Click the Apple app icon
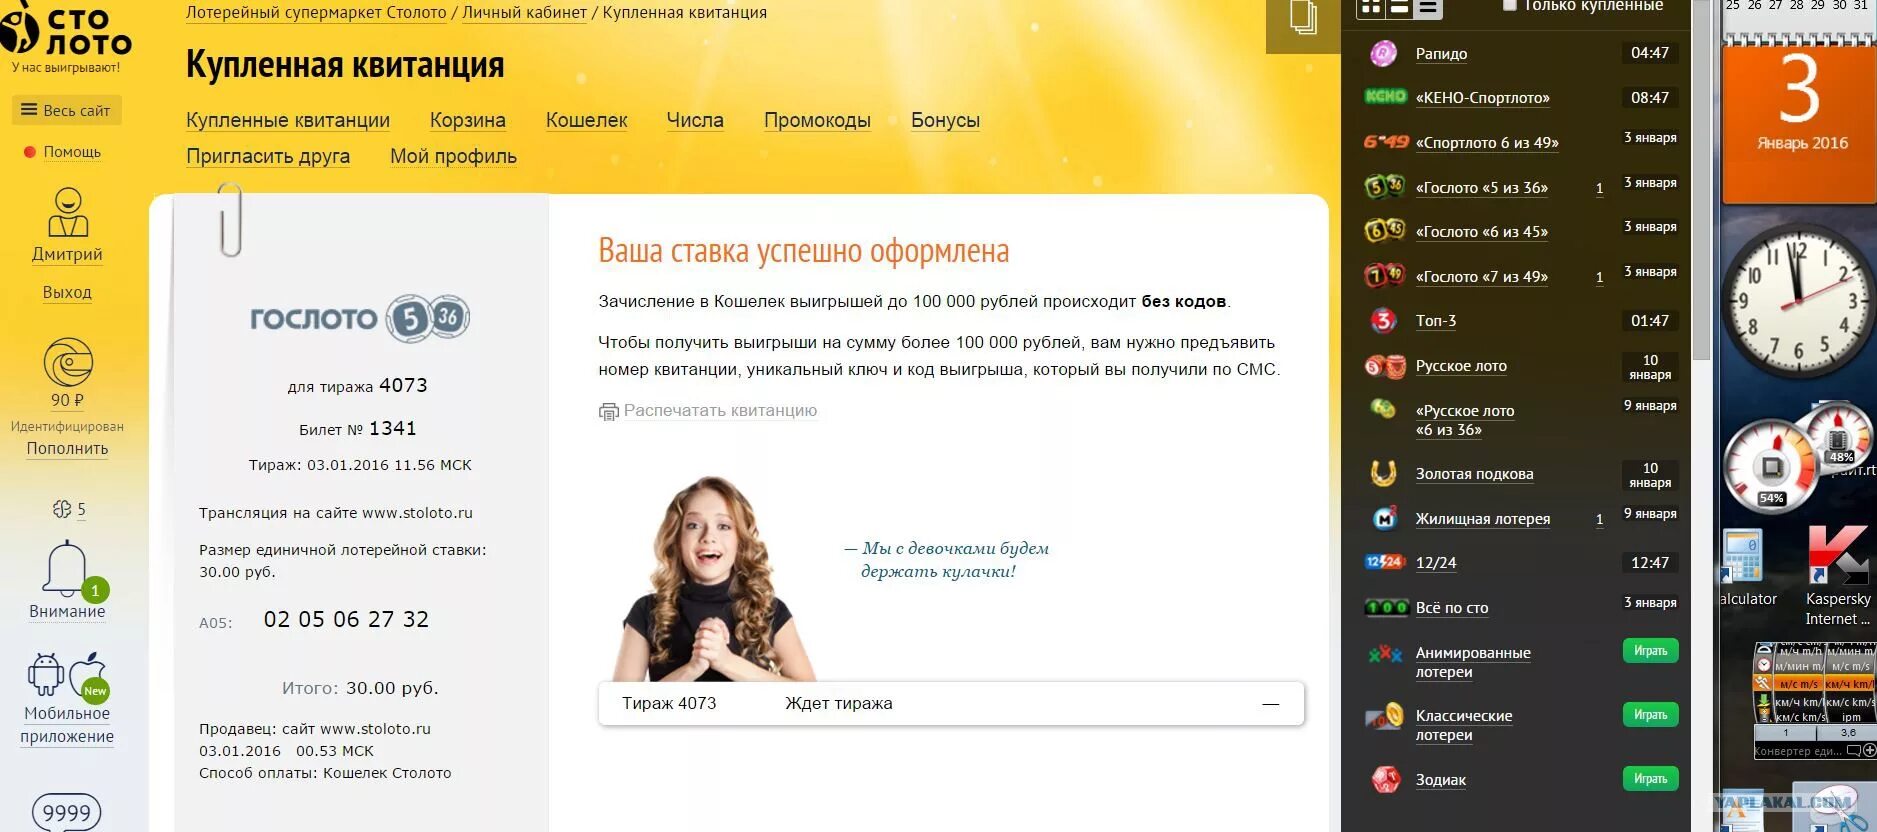The height and width of the screenshot is (832, 1877). point(88,675)
